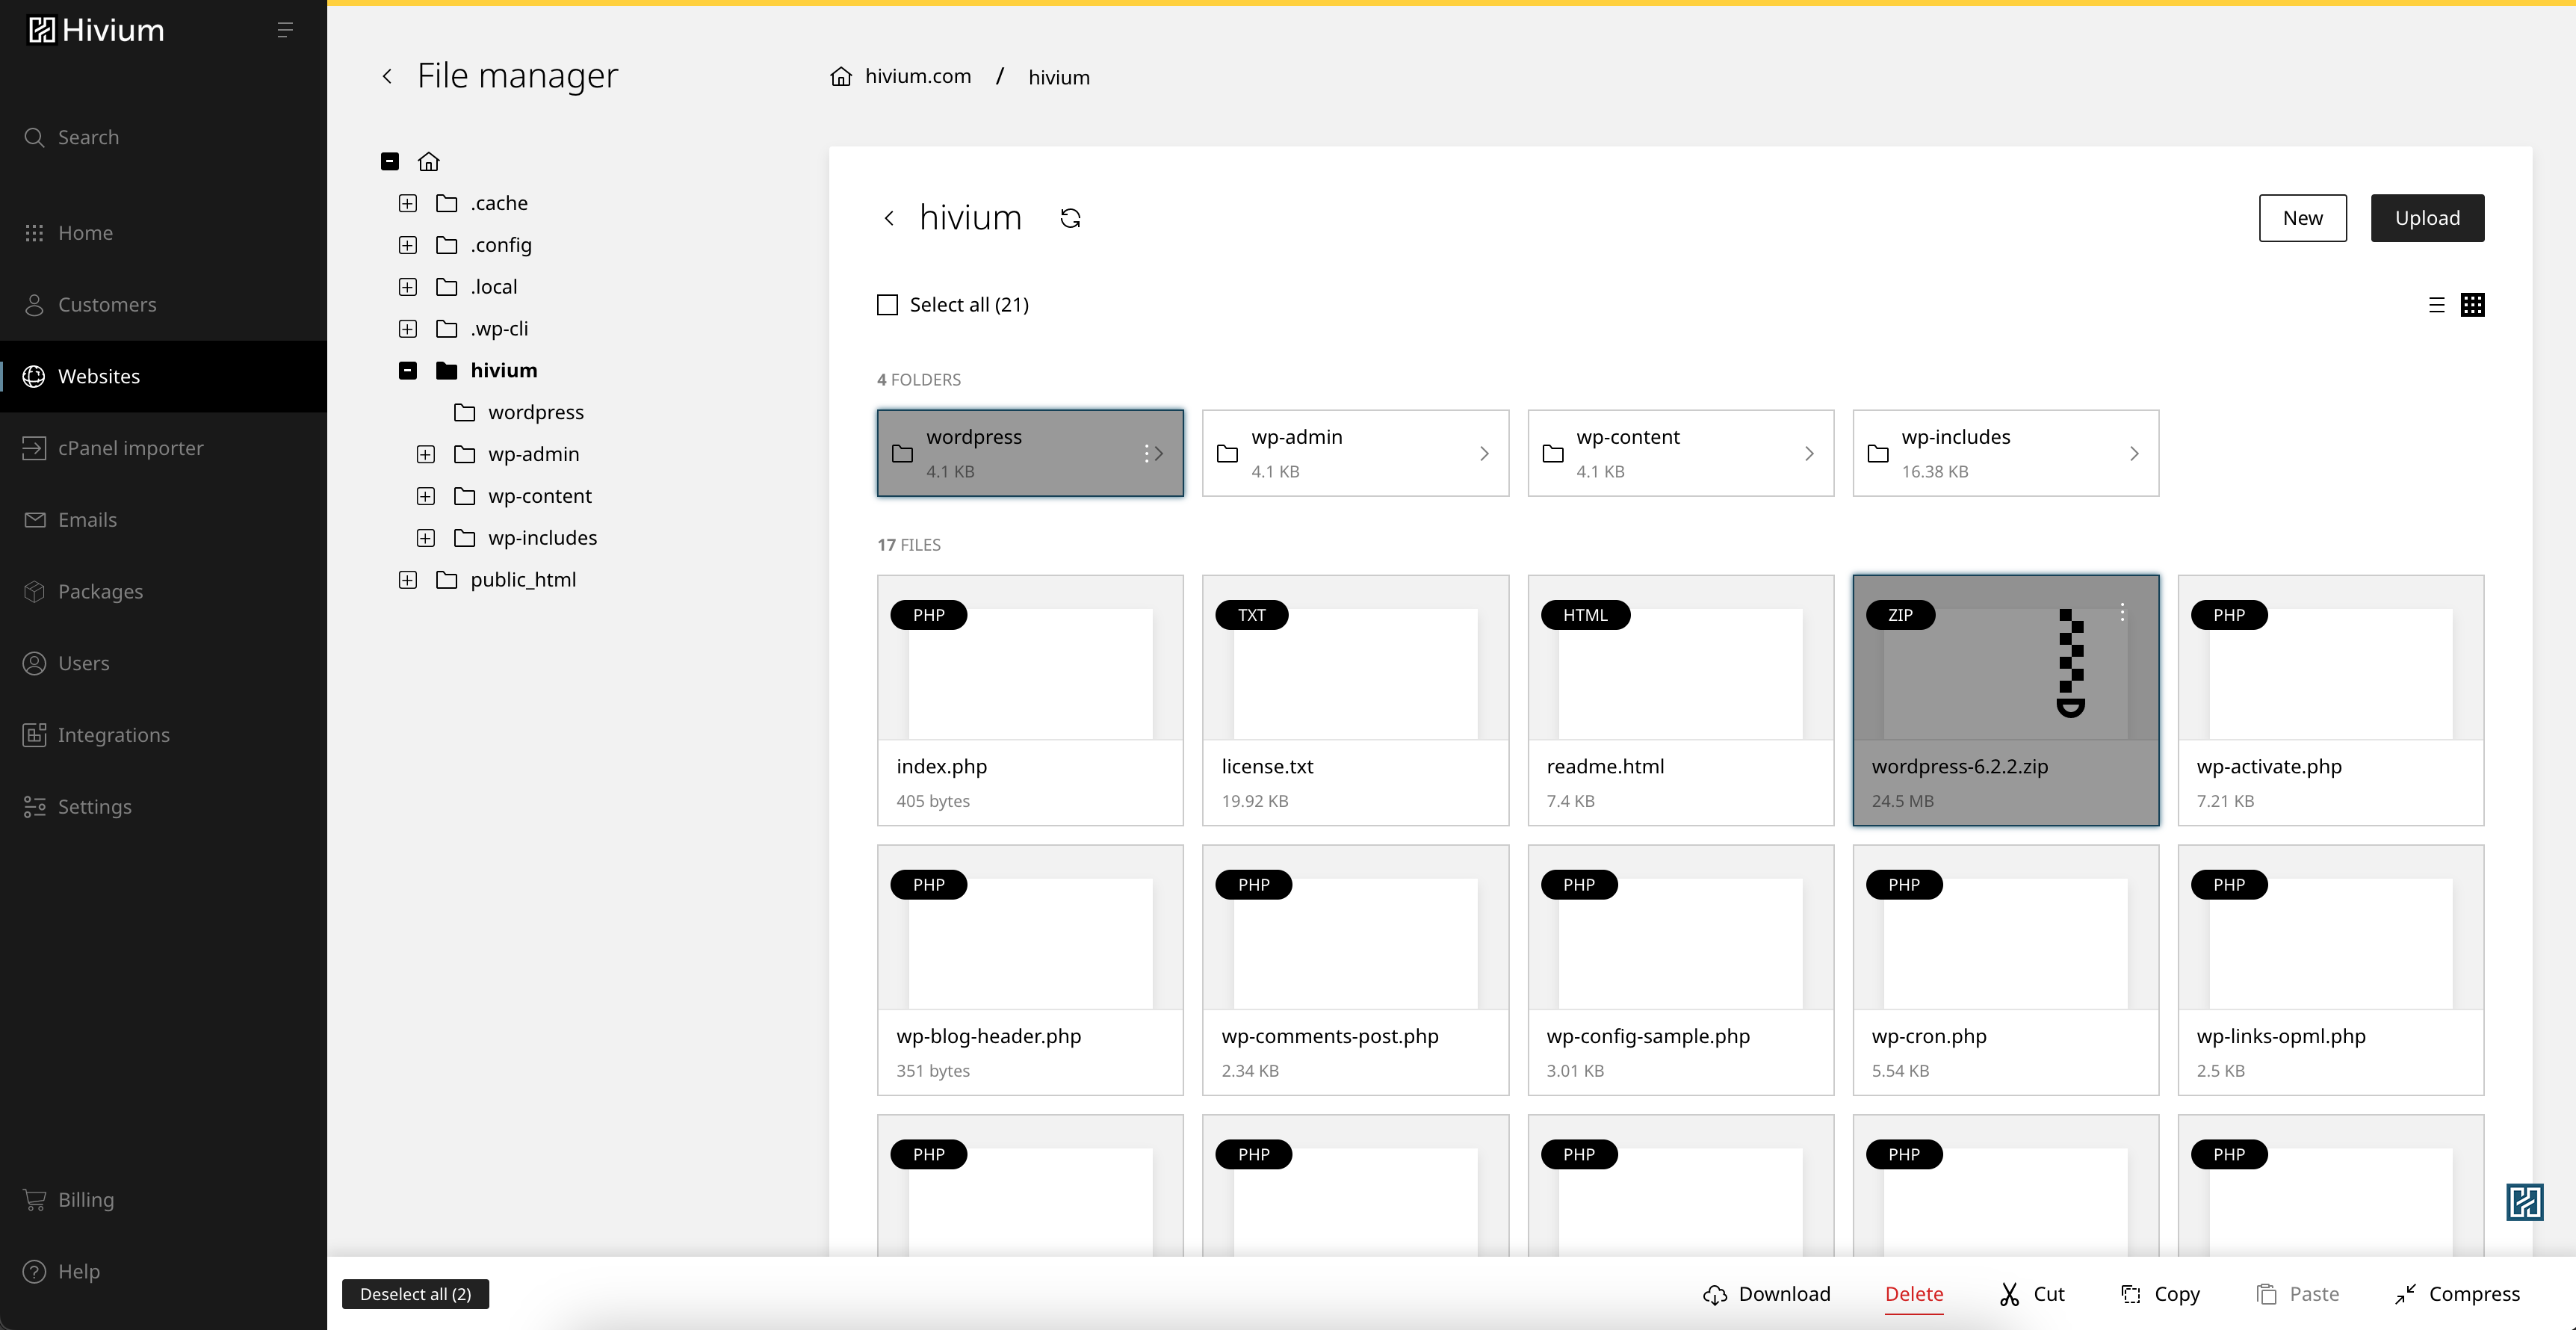
Task: Compress the selected items
Action: click(x=2457, y=1294)
